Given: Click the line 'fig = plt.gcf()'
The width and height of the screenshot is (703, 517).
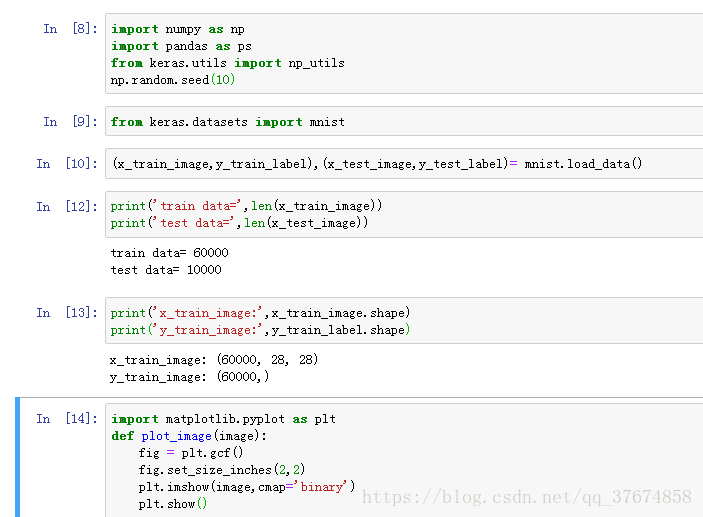Looking at the screenshot, I should pos(191,453).
